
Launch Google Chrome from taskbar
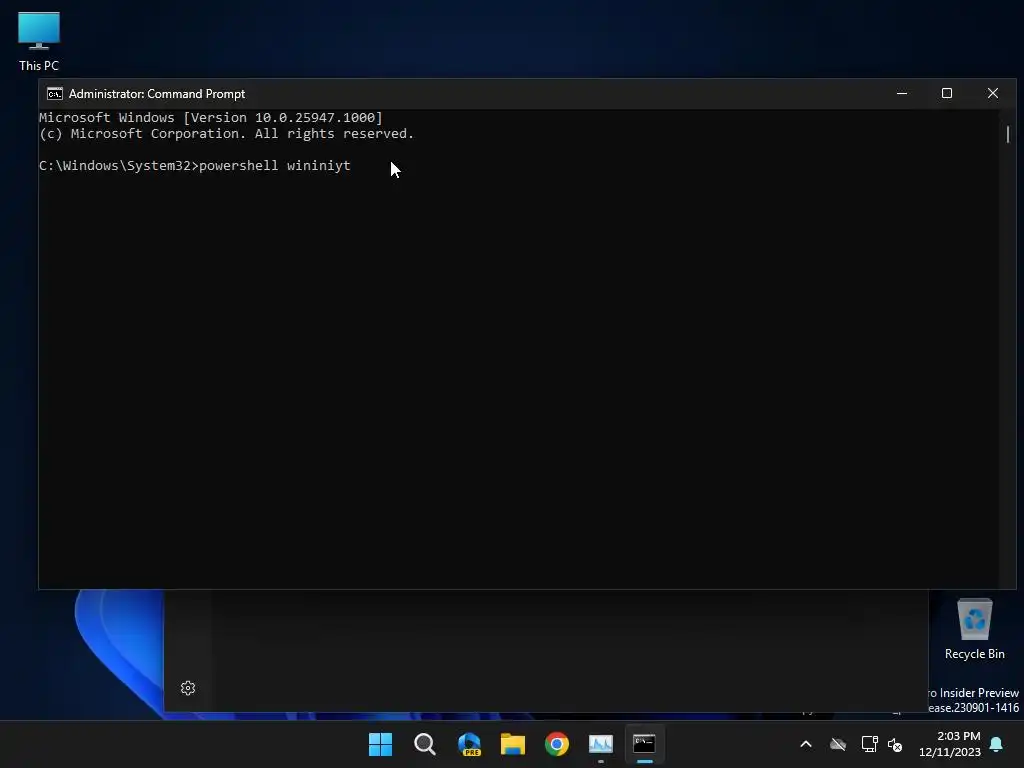(x=557, y=744)
